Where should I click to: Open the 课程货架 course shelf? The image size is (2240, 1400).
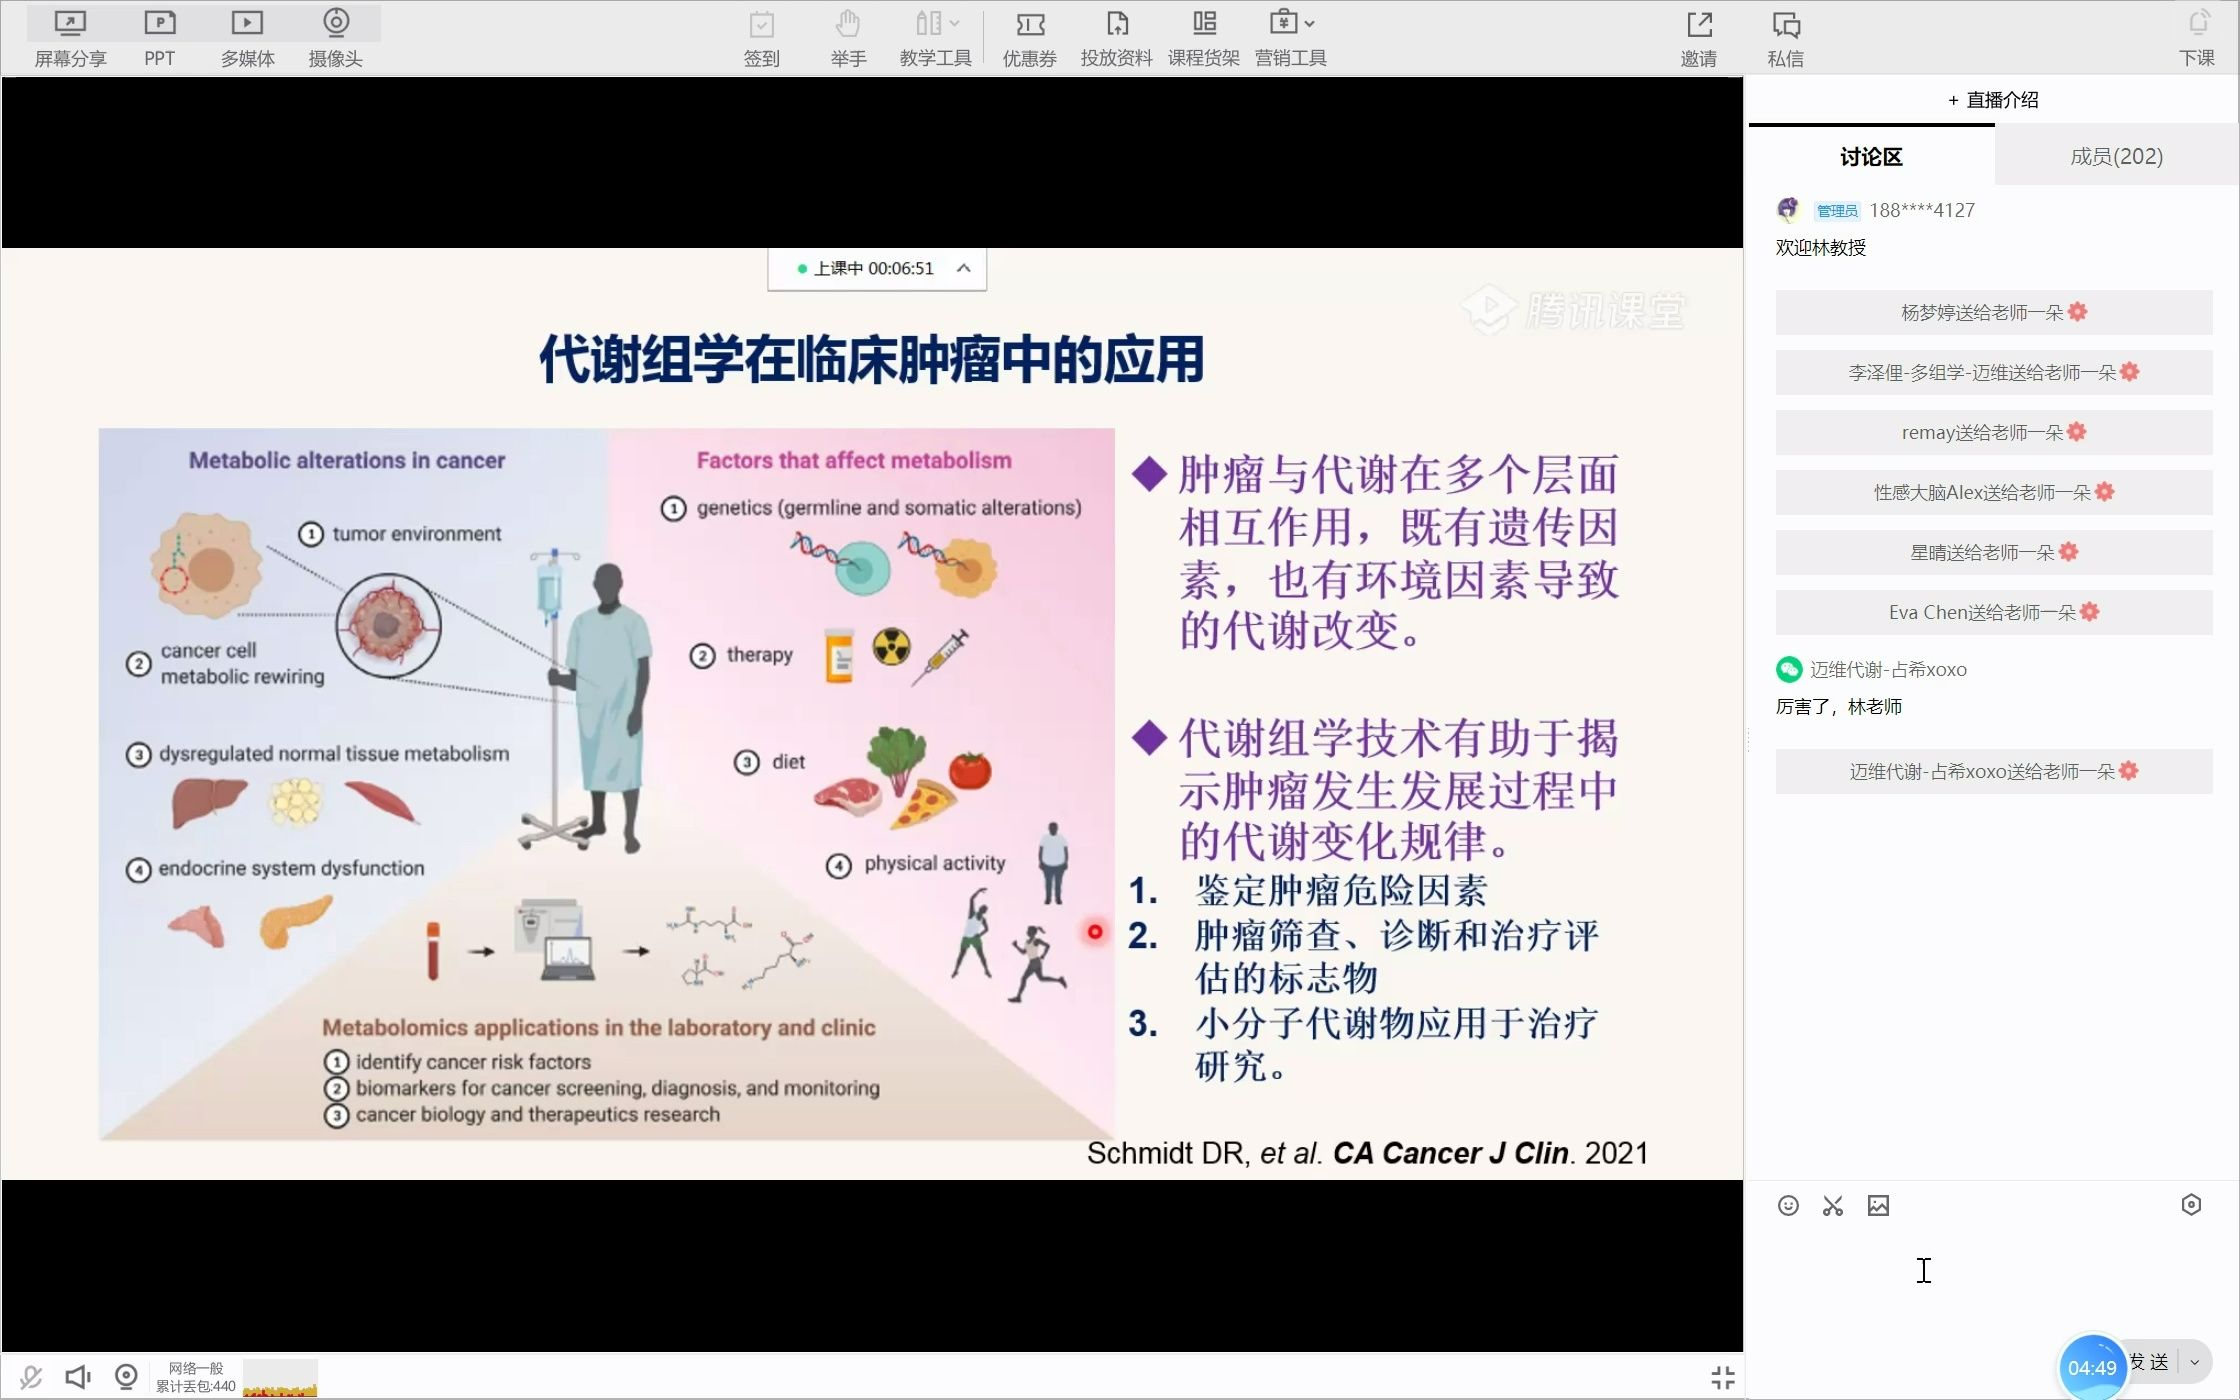click(x=1203, y=38)
